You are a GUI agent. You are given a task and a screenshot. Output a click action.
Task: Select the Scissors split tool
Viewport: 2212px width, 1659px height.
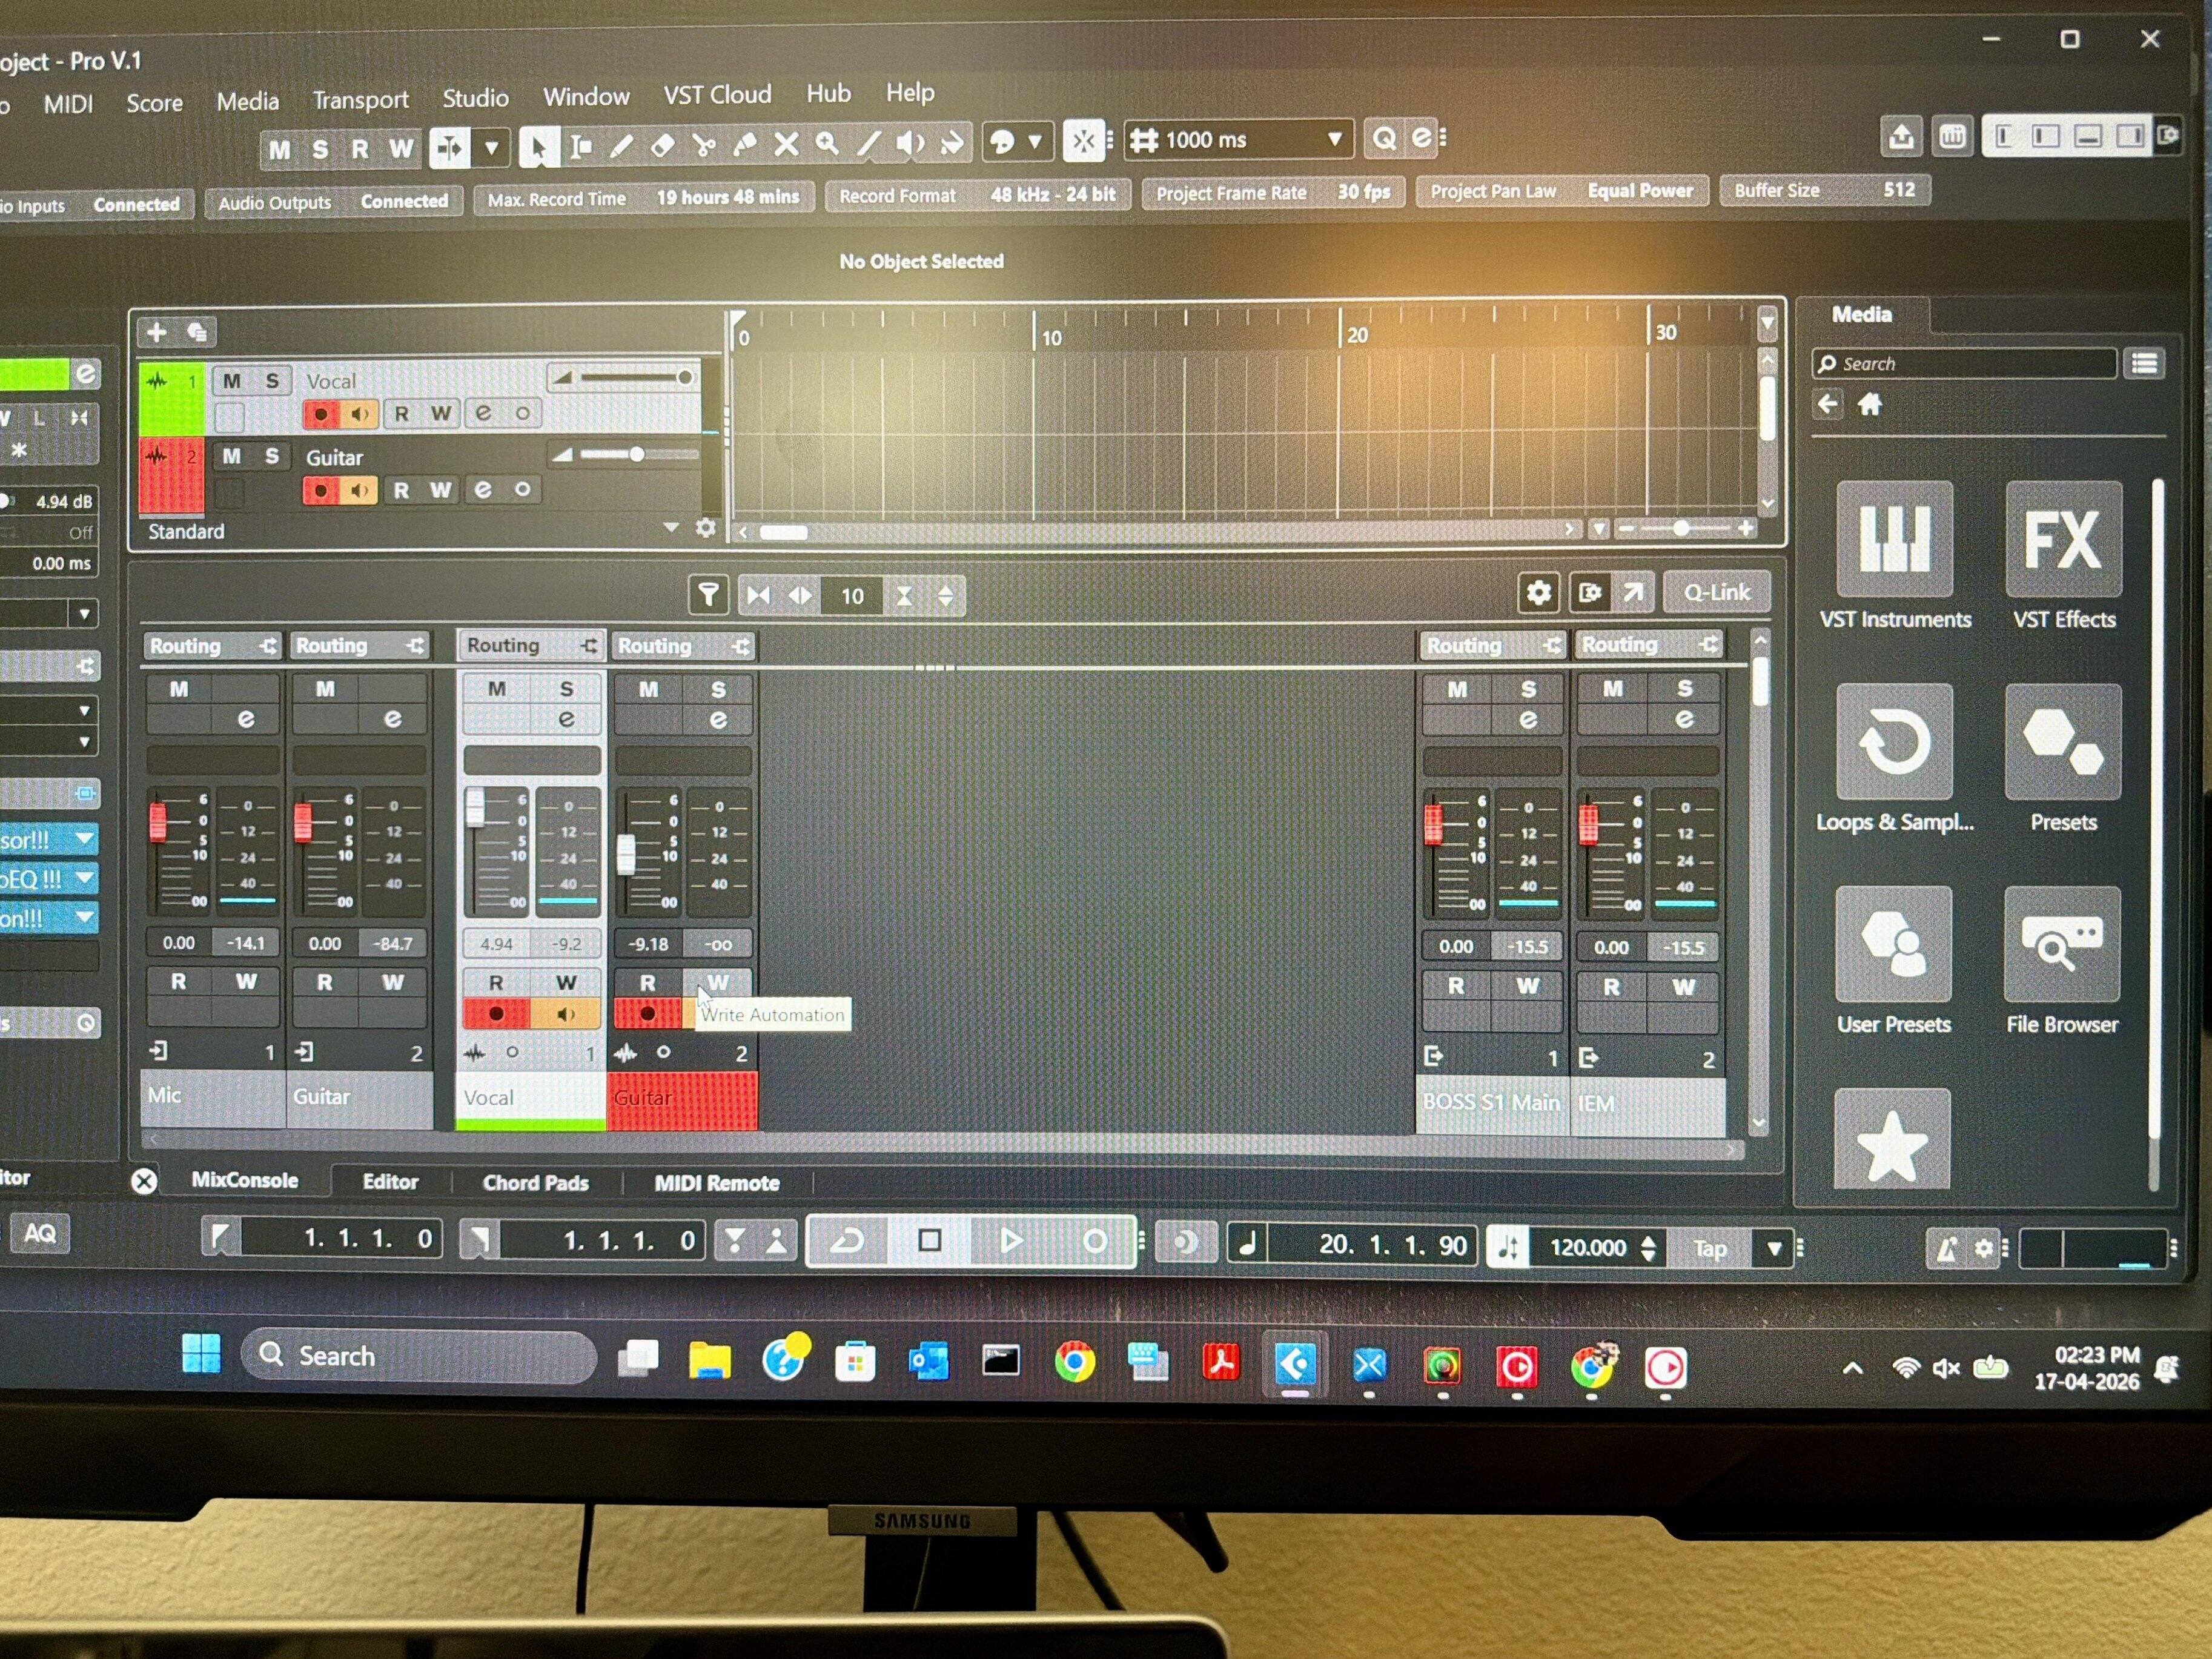tap(704, 146)
